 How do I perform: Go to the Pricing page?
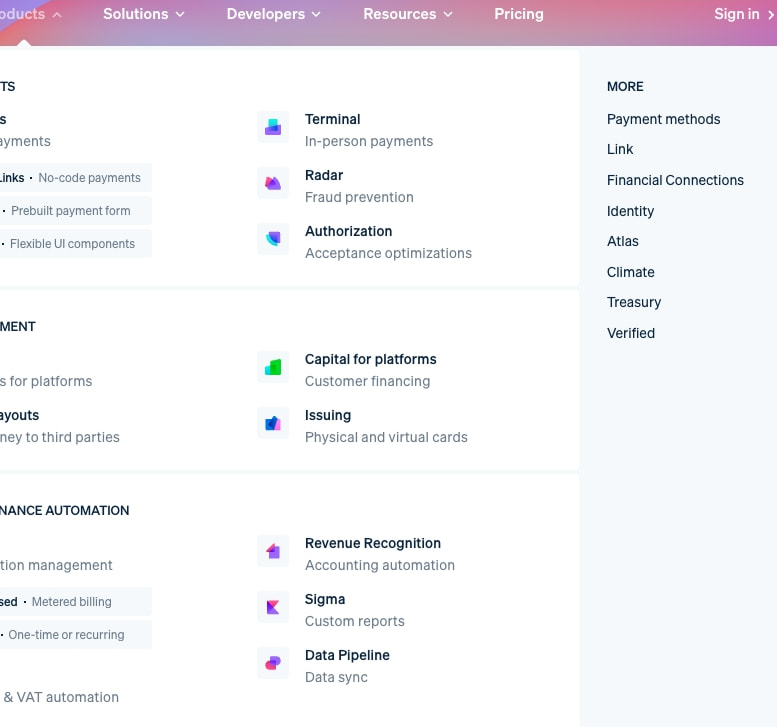[x=519, y=14]
